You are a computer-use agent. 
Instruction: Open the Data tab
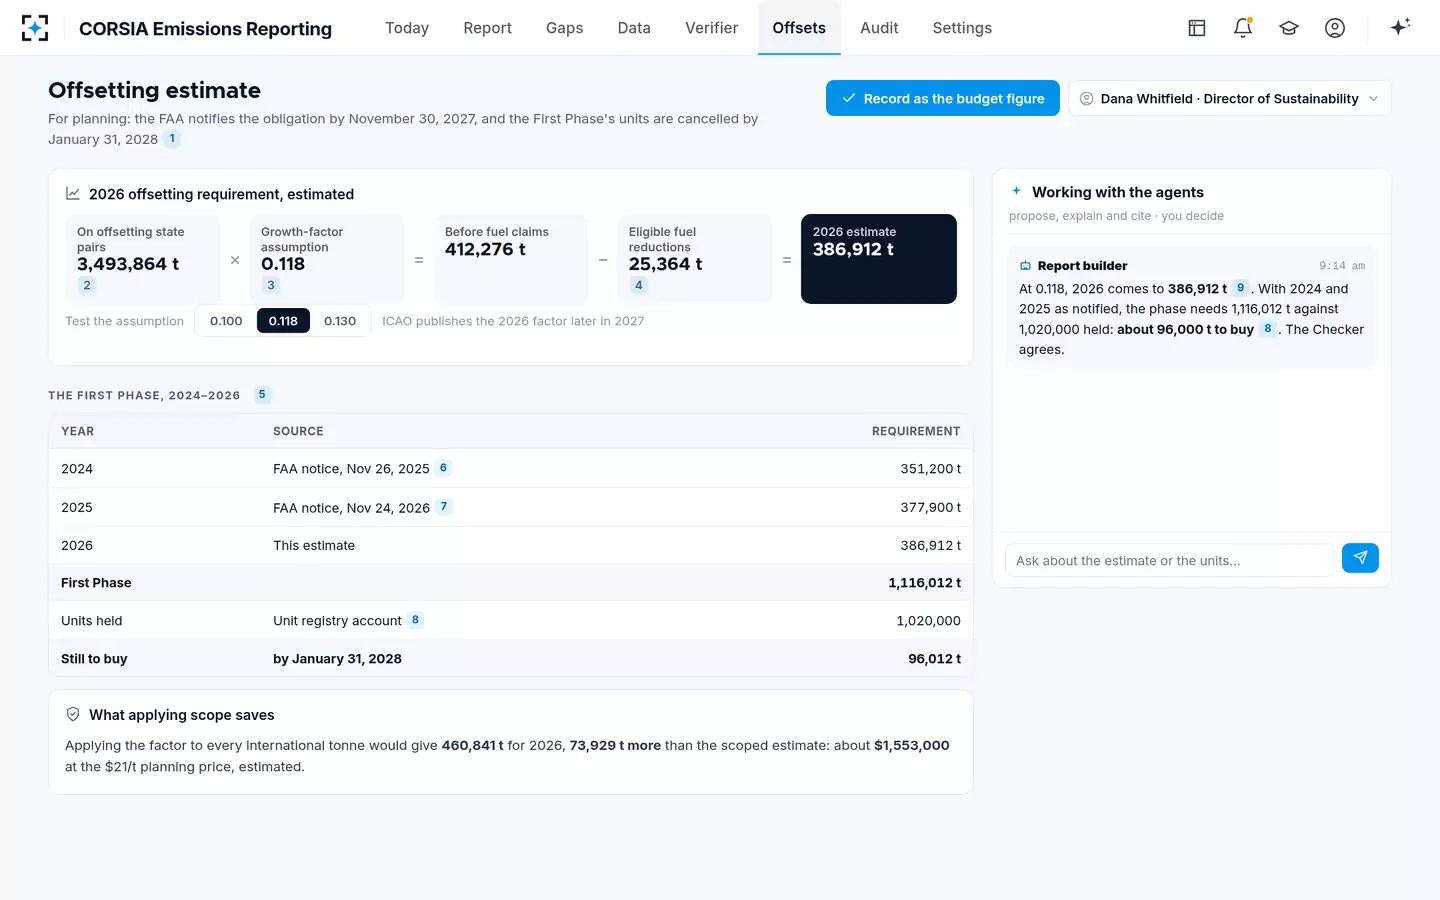(634, 28)
